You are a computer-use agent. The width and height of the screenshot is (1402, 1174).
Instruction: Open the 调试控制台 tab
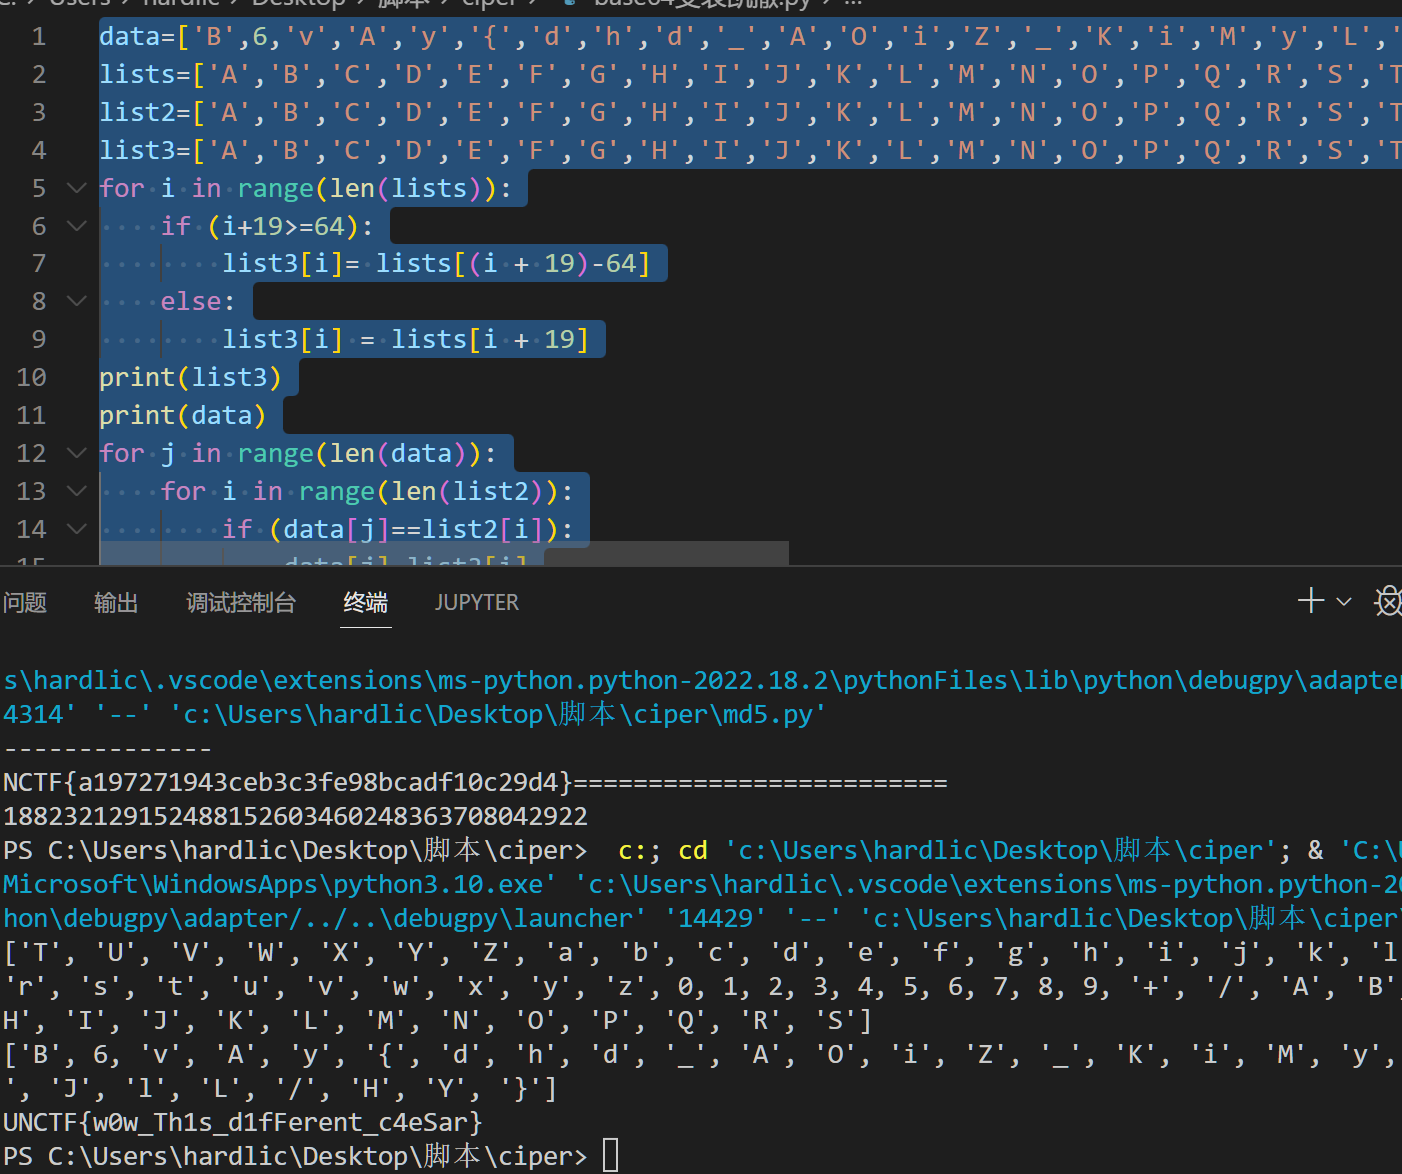tap(240, 602)
